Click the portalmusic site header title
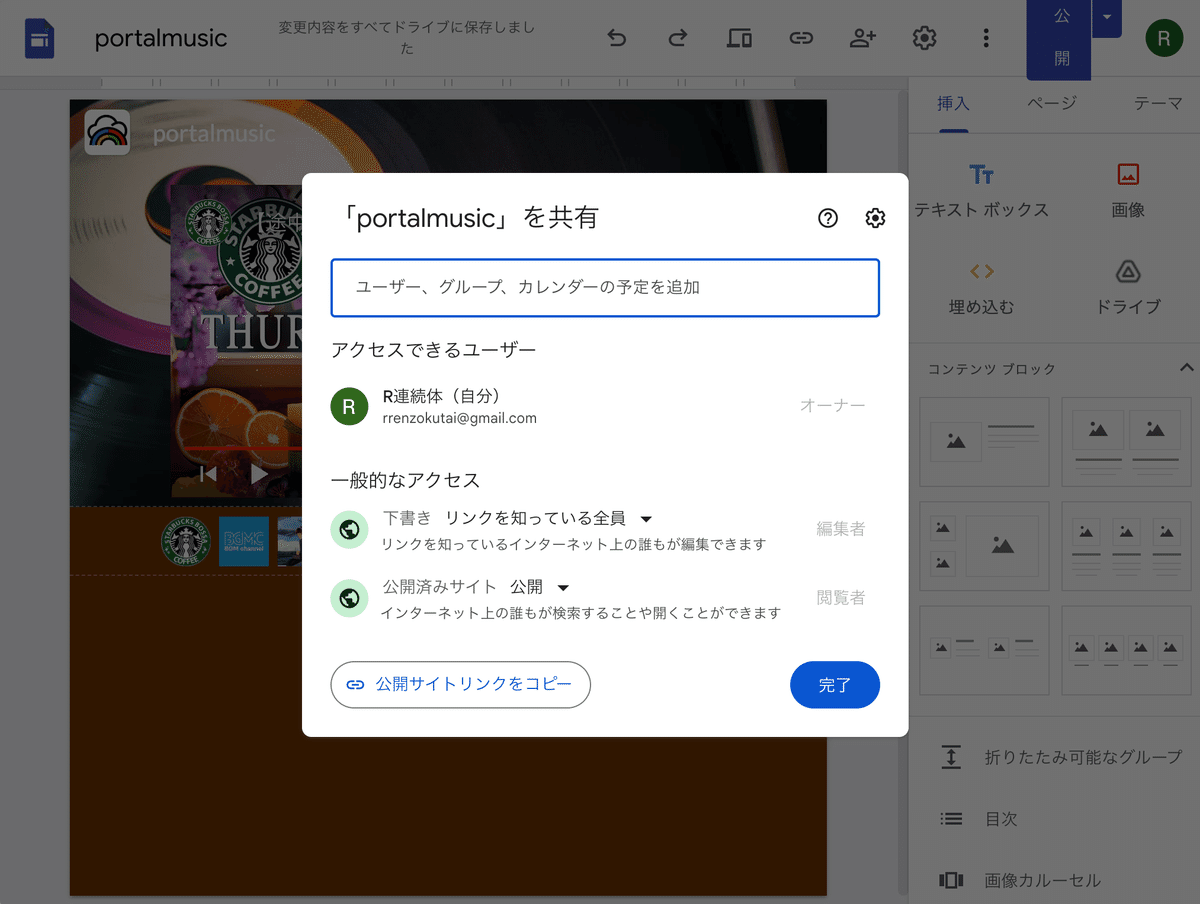This screenshot has height=904, width=1200. pos(214,133)
